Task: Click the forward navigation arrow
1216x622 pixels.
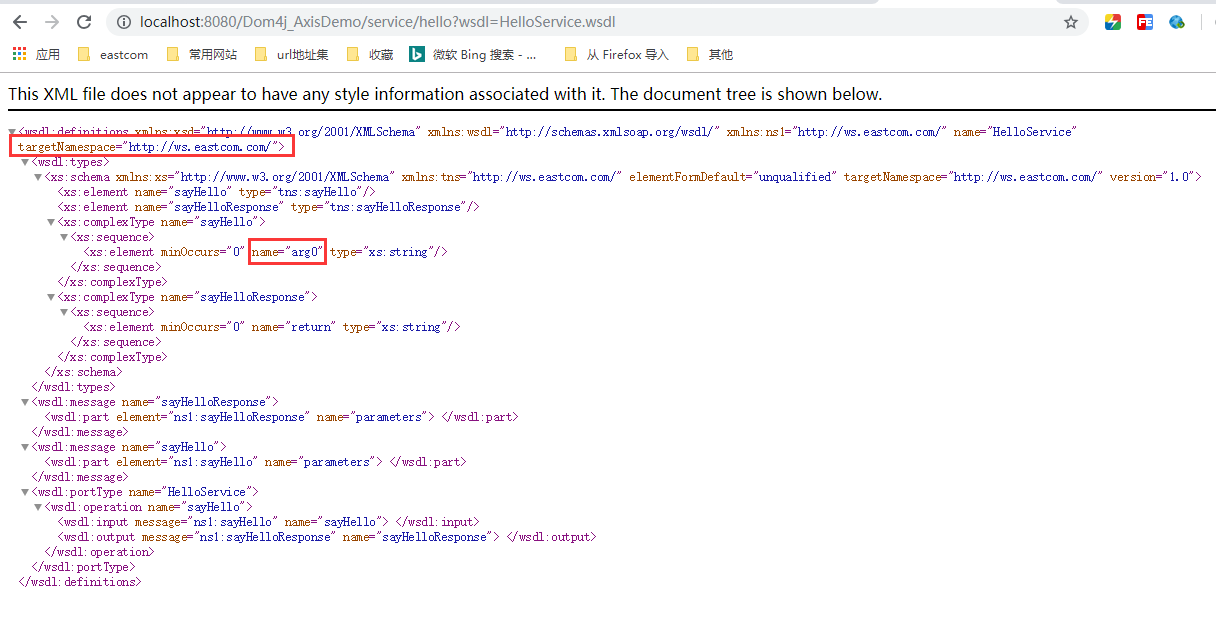Action: coord(51,21)
